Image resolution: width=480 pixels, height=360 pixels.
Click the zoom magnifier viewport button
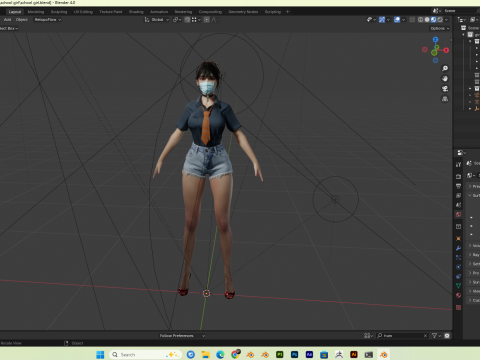(x=445, y=68)
